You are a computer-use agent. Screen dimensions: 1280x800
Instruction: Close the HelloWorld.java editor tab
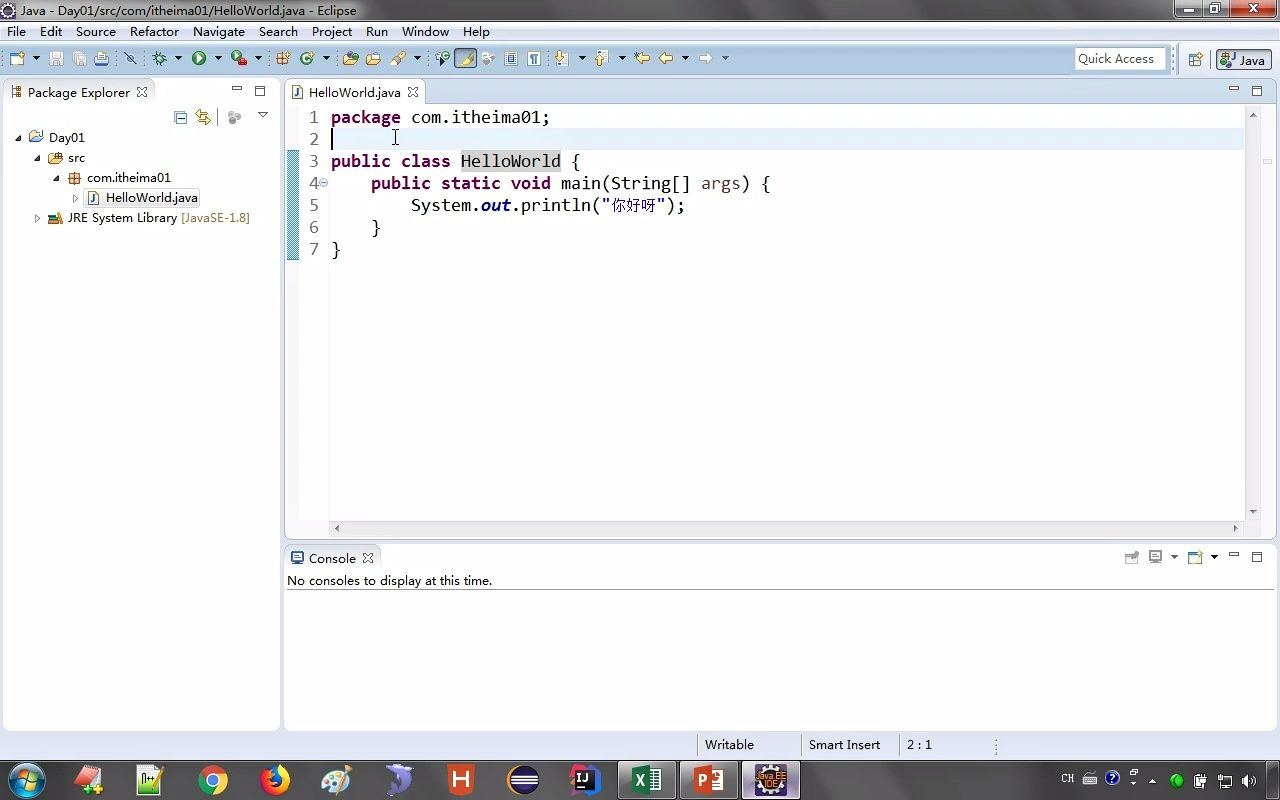point(412,92)
